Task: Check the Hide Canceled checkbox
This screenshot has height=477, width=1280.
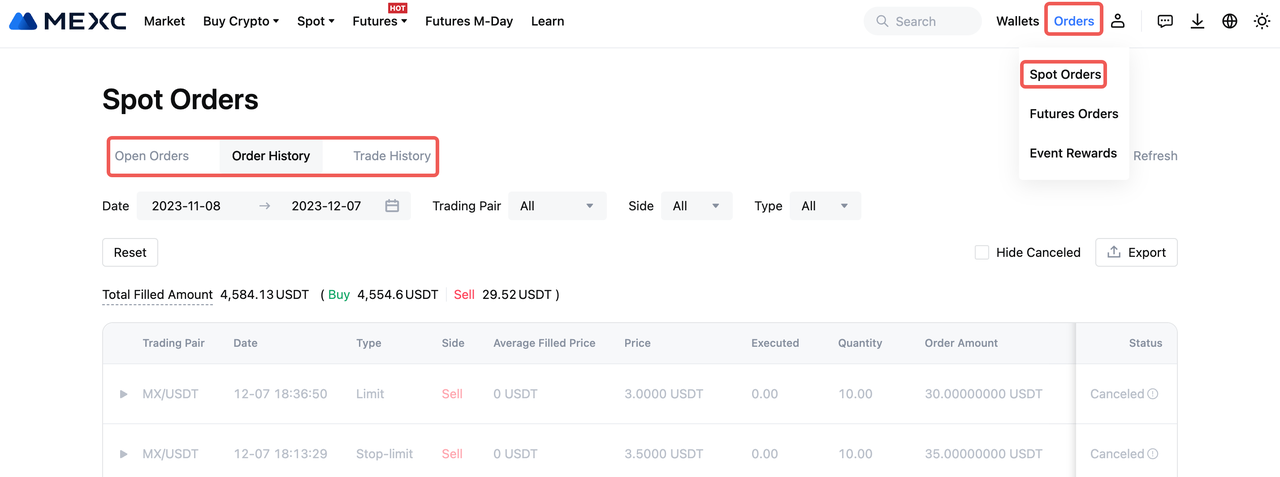Action: point(982,253)
